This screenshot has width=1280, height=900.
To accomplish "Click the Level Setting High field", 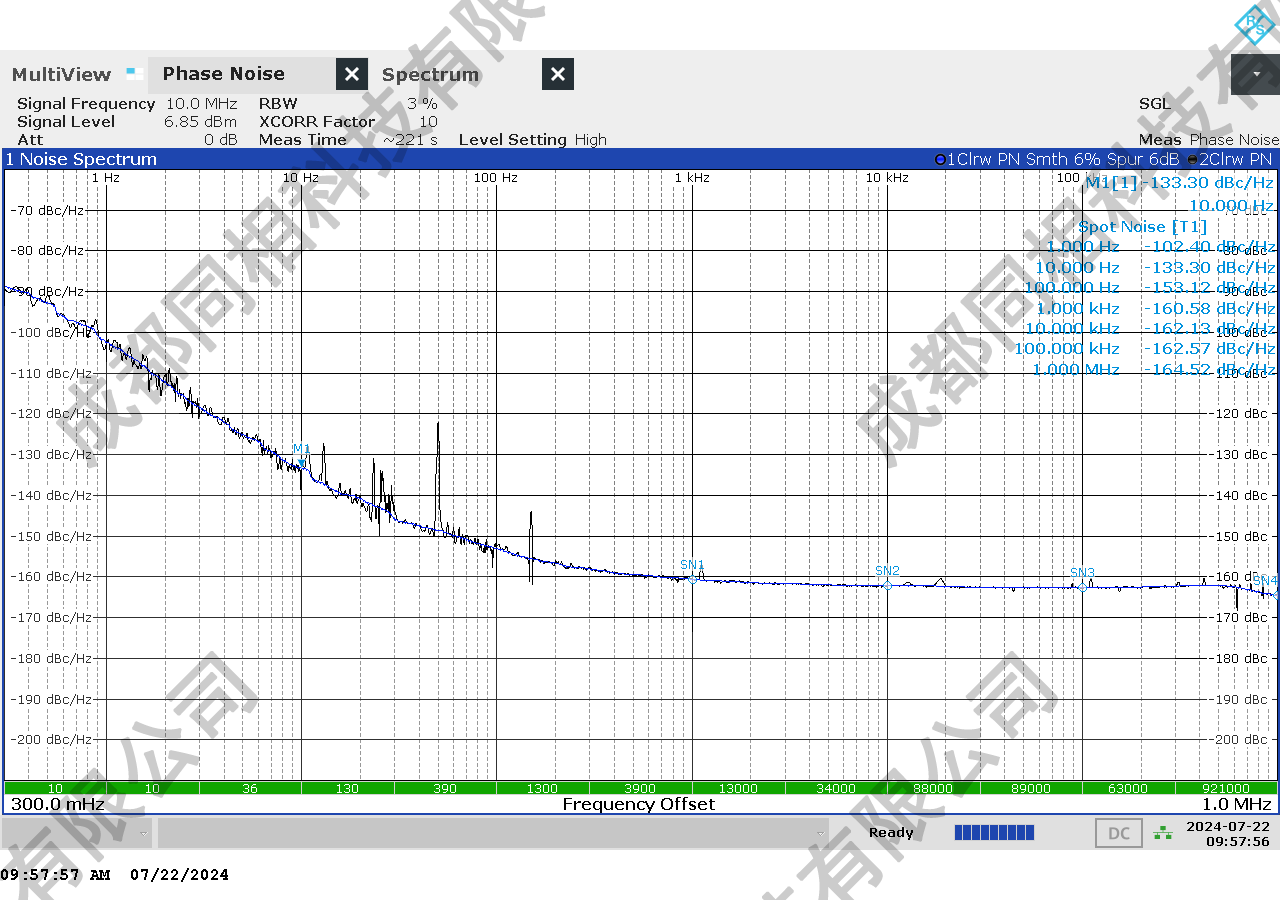I will click(x=532, y=140).
